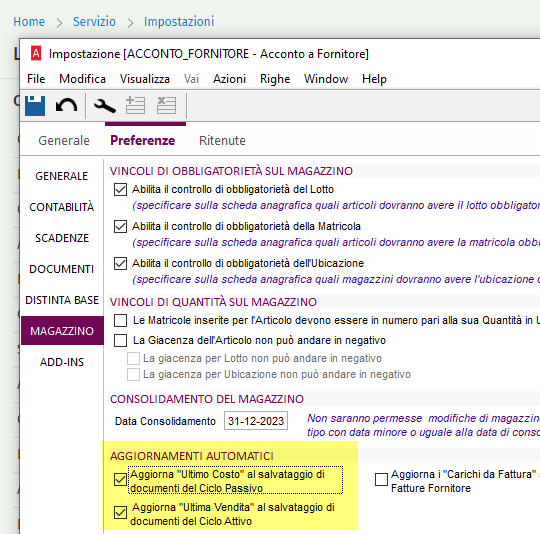Switch to the Ritenute tab
The height and width of the screenshot is (534, 540).
pos(222,140)
